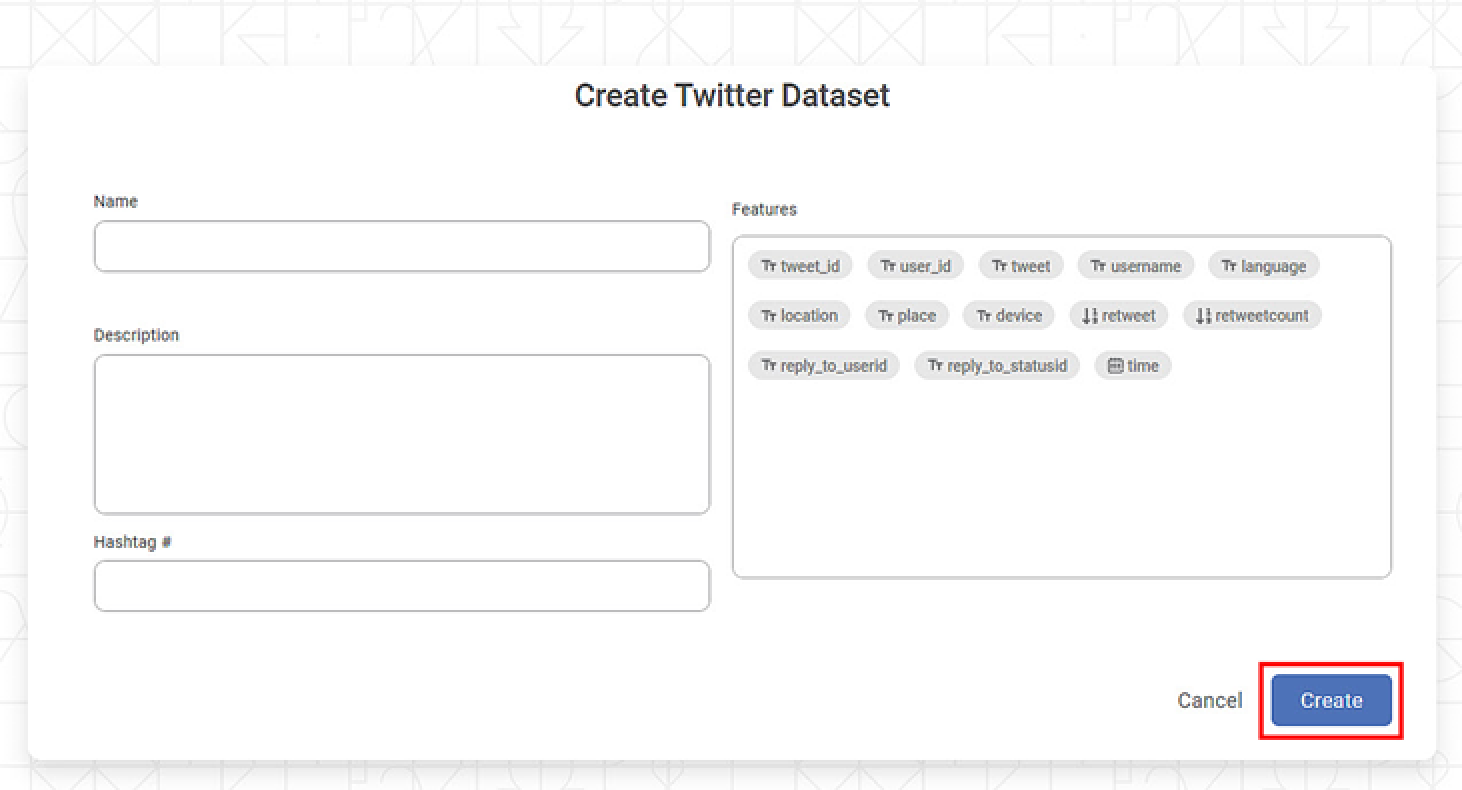1462x790 pixels.
Task: Toggle the device feature
Action: click(x=1008, y=315)
